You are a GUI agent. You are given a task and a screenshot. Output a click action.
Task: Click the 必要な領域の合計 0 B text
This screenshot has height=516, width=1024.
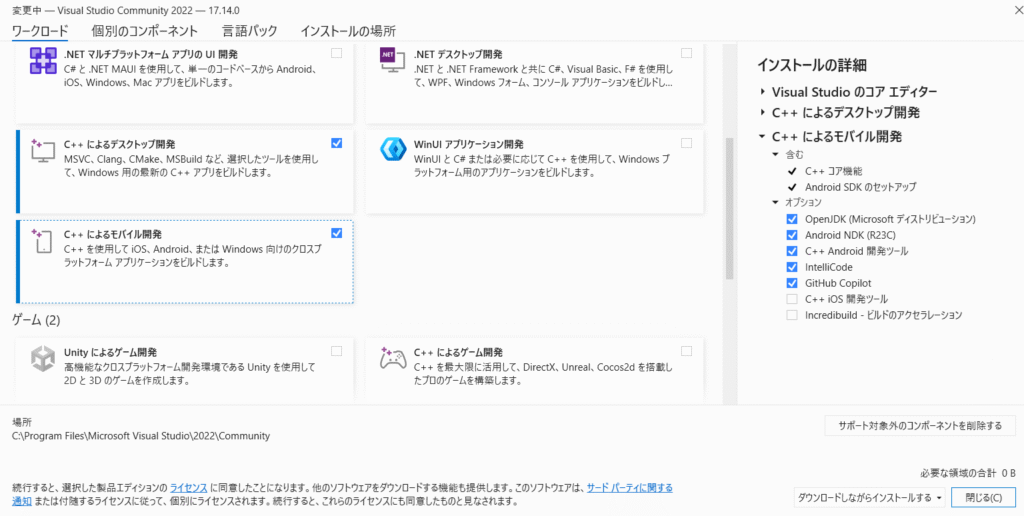tap(968, 472)
